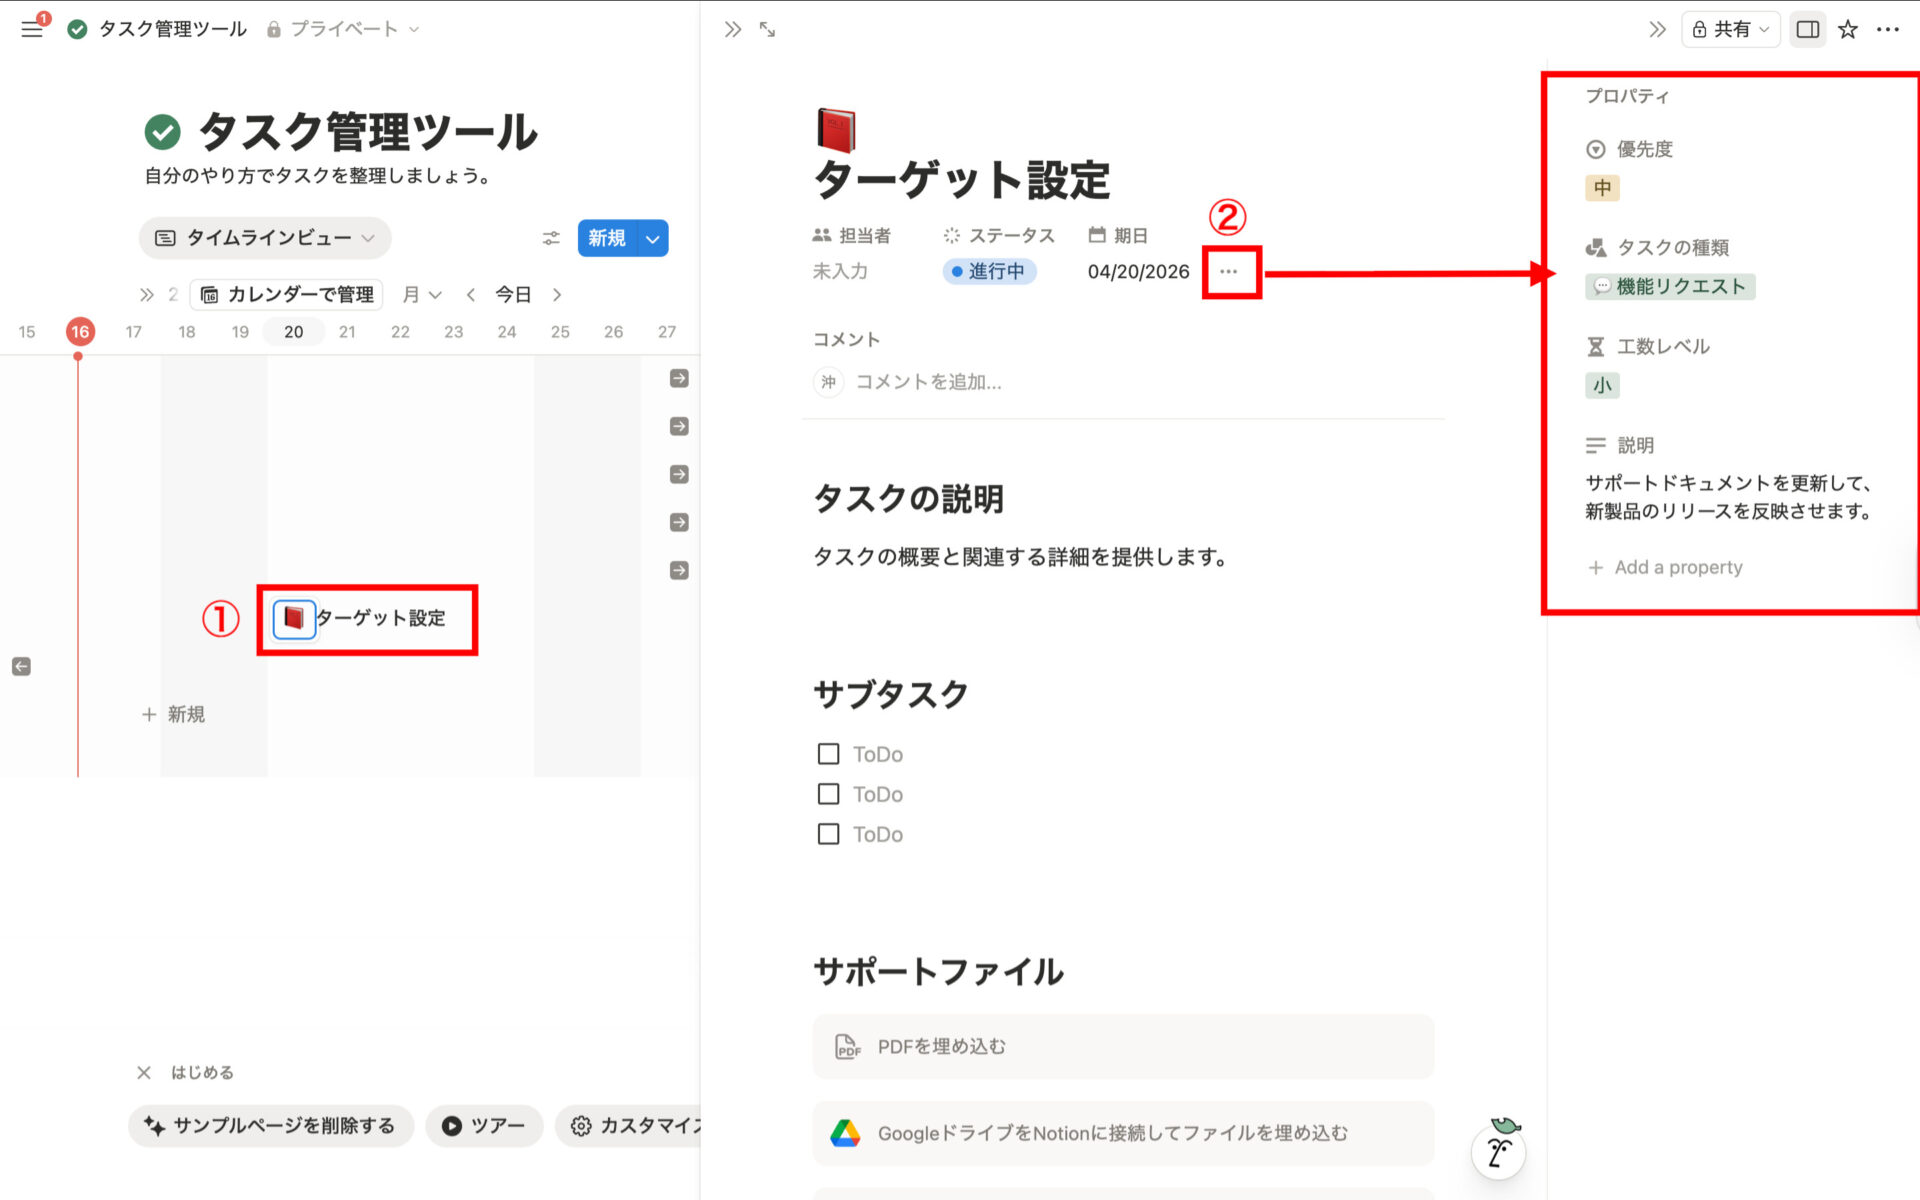
Task: Click the 優先度 property label
Action: [x=1630, y=149]
